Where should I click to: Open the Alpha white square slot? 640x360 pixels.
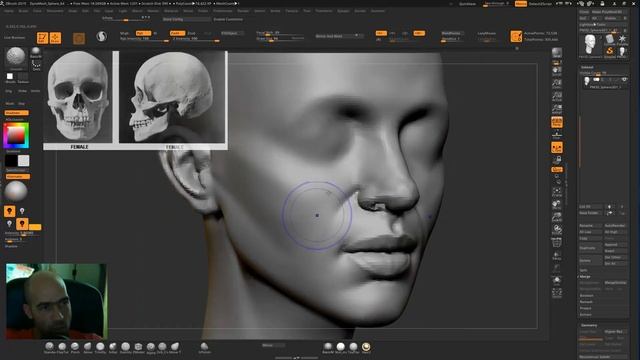click(x=10, y=77)
